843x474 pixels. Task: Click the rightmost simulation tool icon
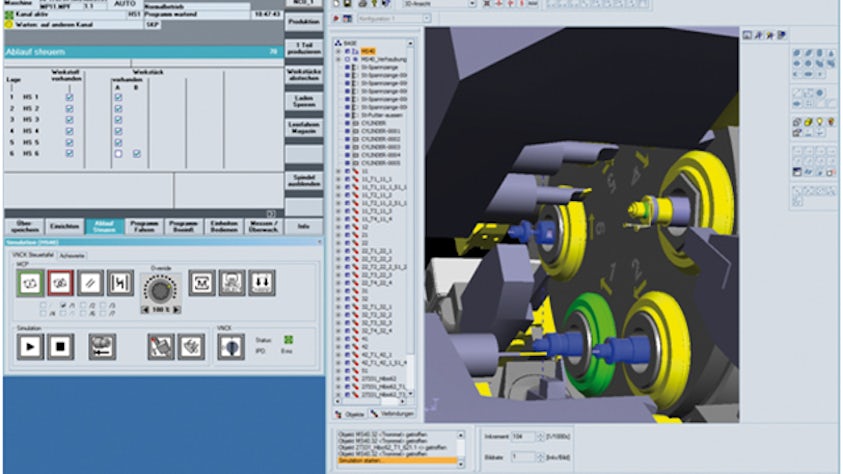coord(191,347)
